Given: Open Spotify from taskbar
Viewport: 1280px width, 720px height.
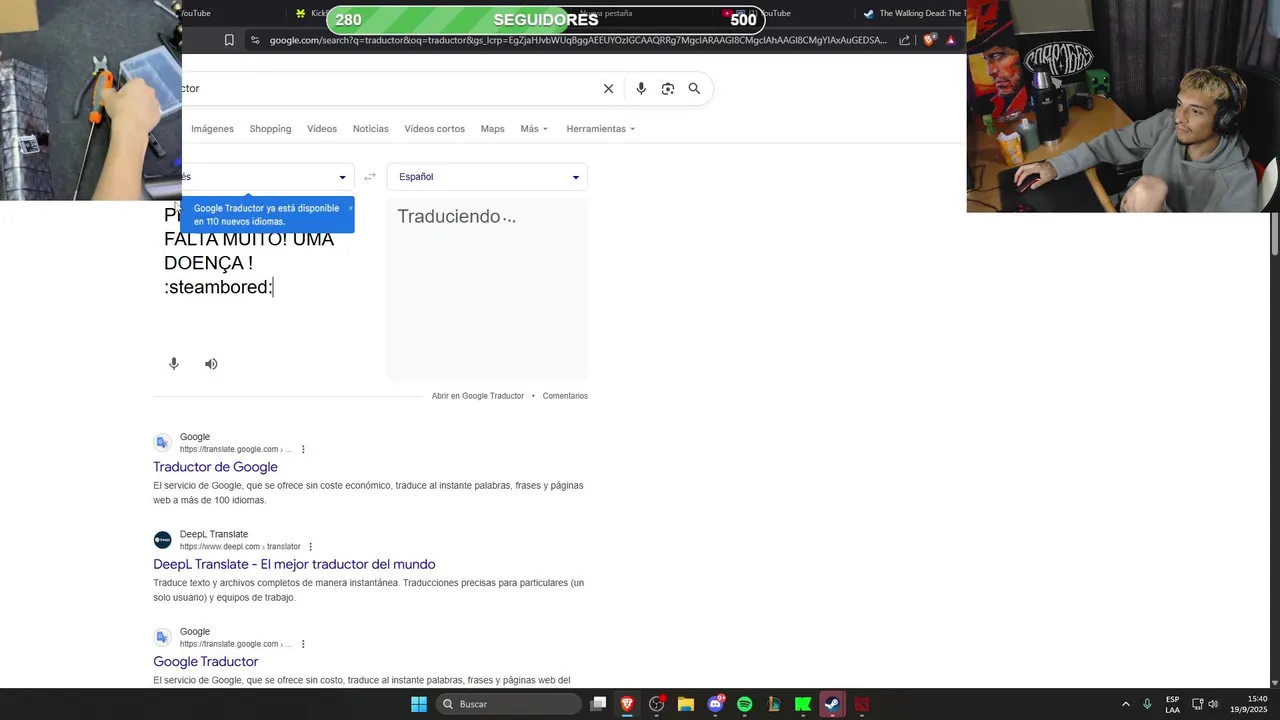Looking at the screenshot, I should 744,704.
